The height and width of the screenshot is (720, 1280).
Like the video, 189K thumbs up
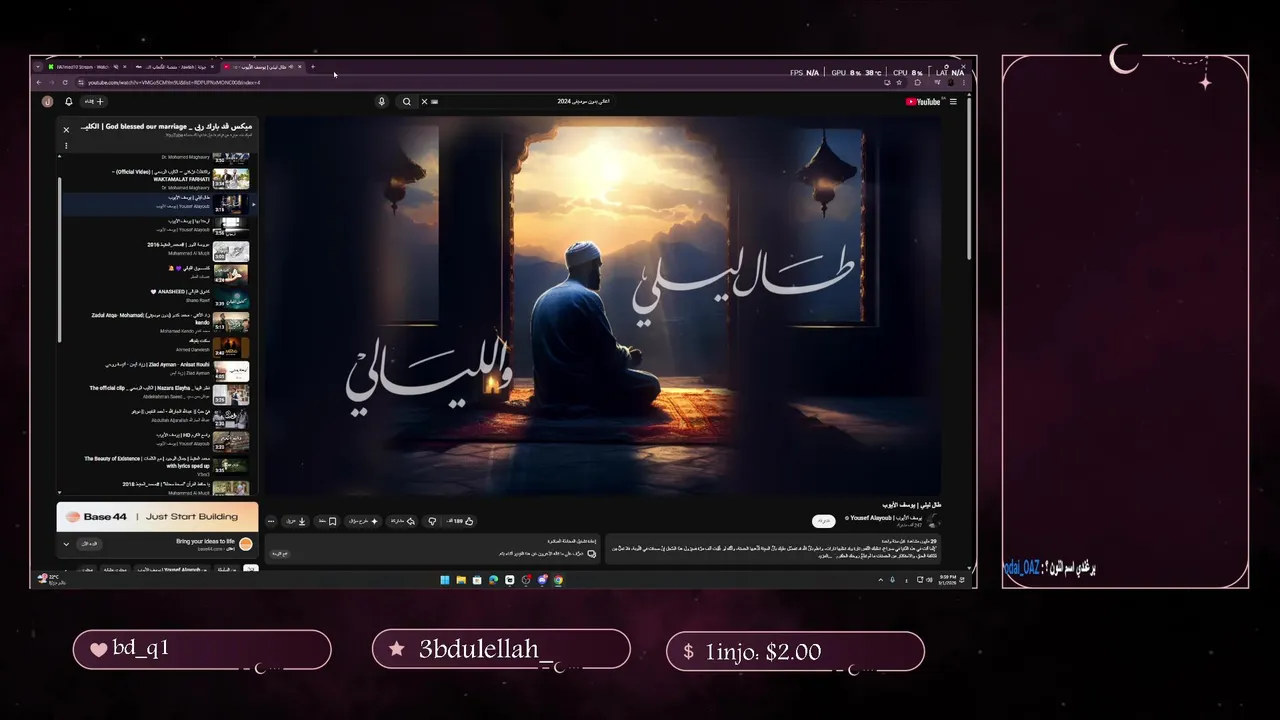click(460, 521)
